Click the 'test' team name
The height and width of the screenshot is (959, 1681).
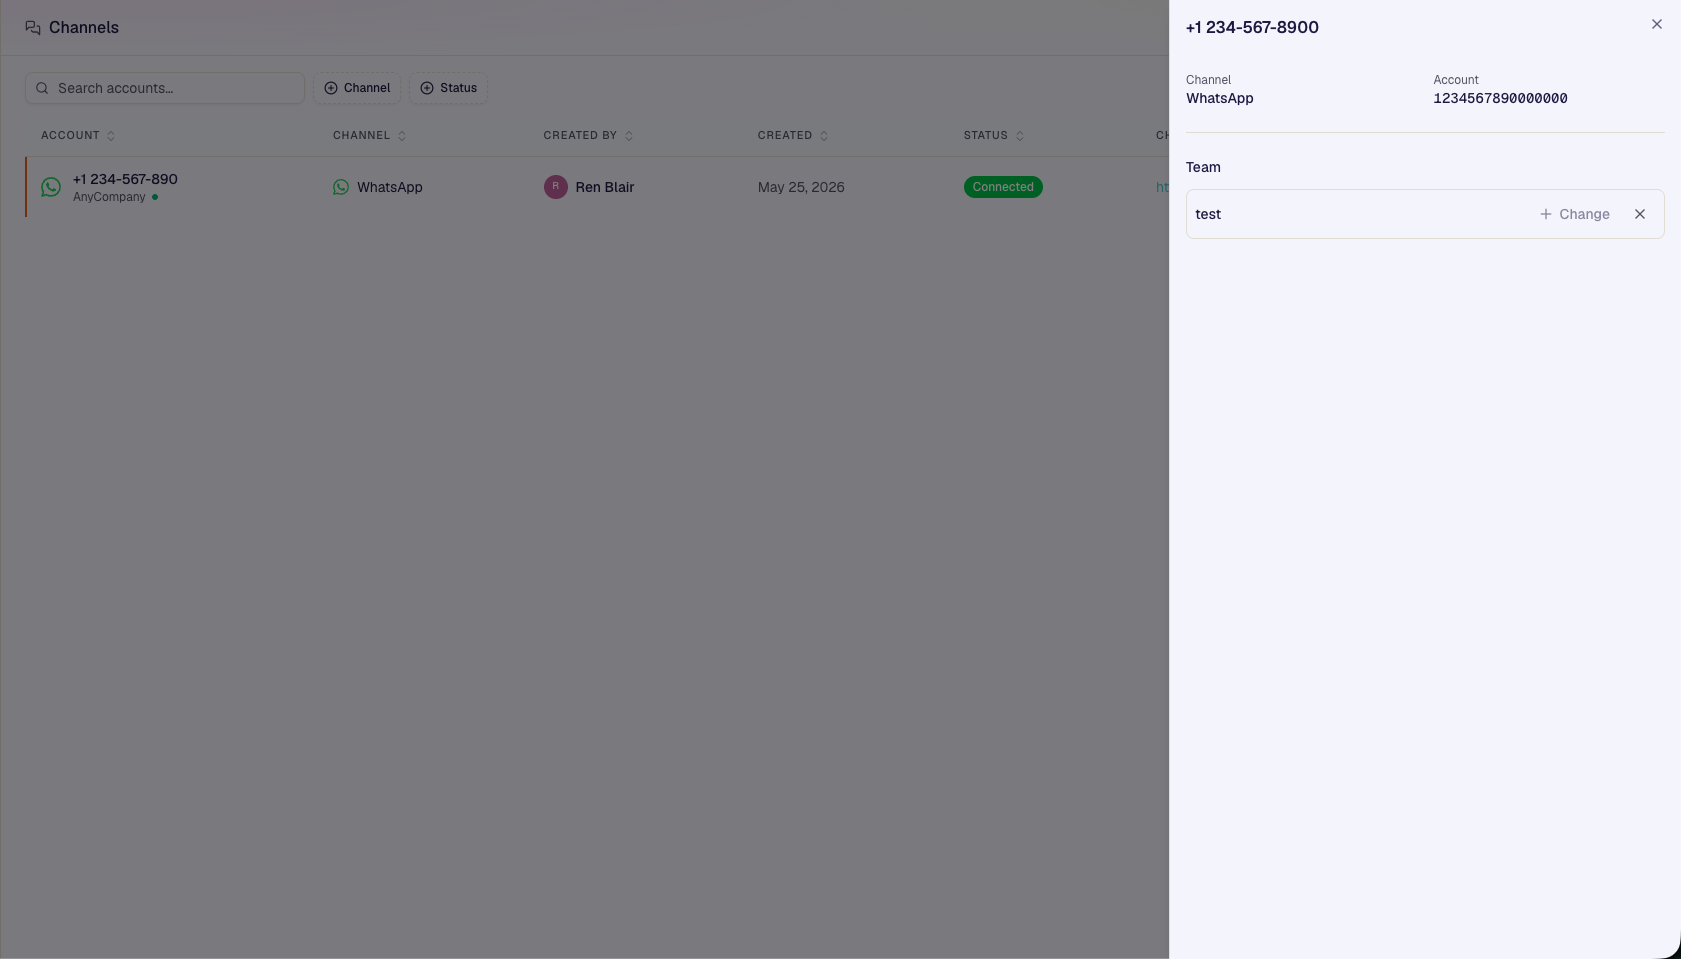(x=1208, y=214)
